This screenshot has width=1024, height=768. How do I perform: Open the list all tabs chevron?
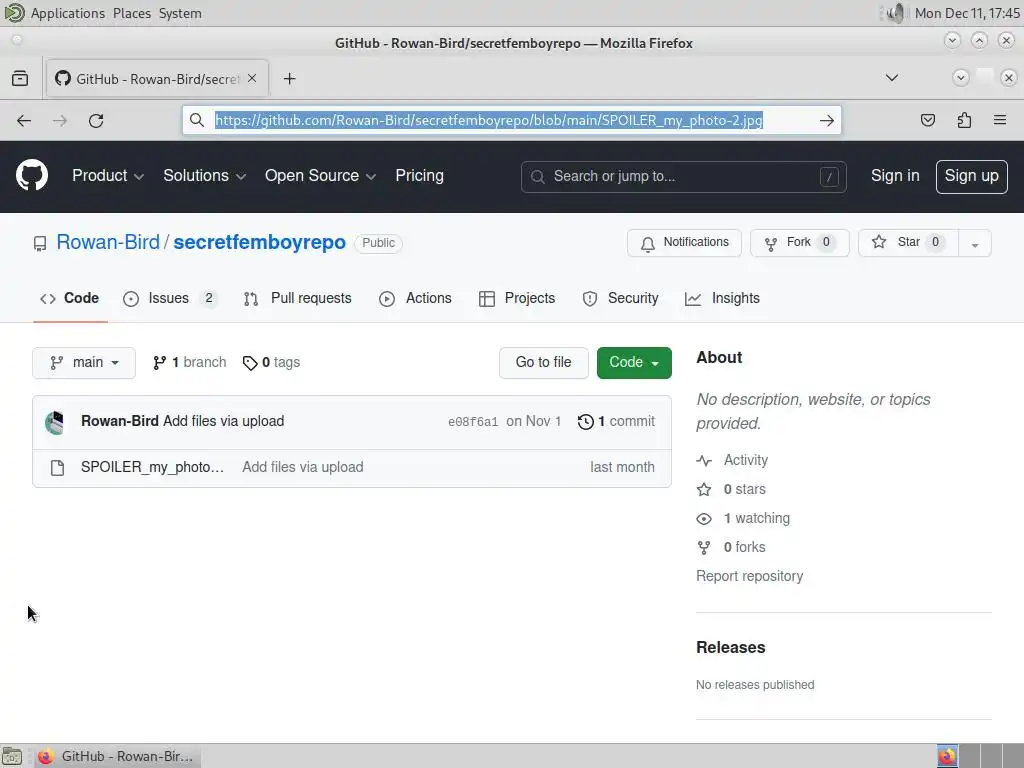[x=891, y=78]
